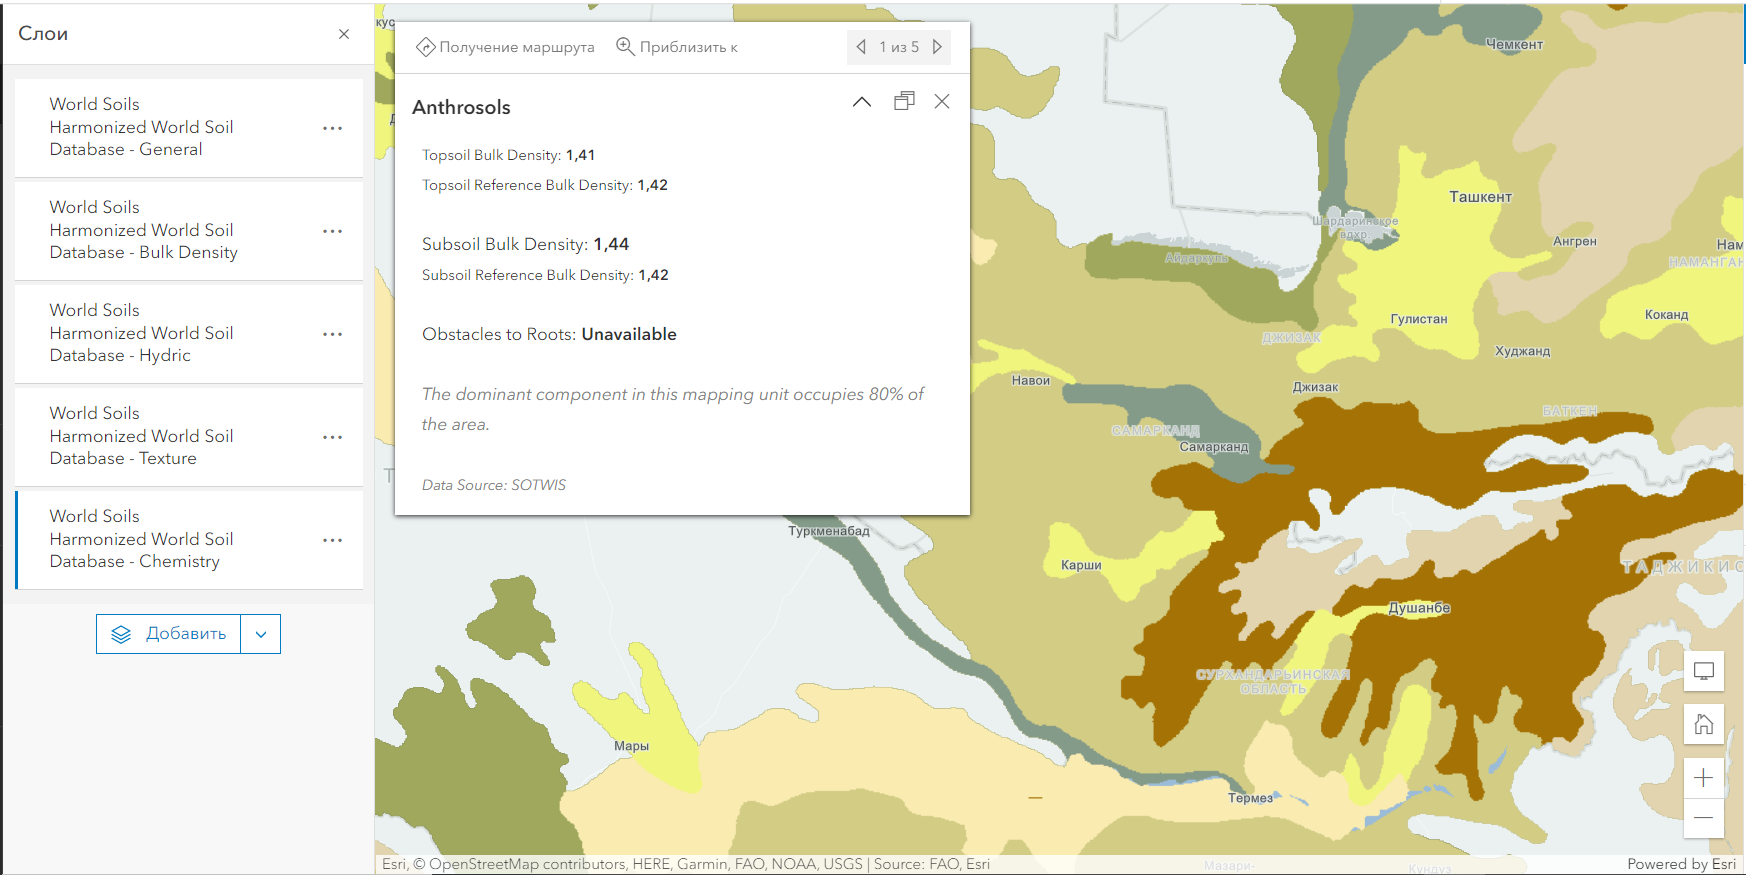Open options for Soil Database General layer
The height and width of the screenshot is (875, 1746).
pos(332,128)
